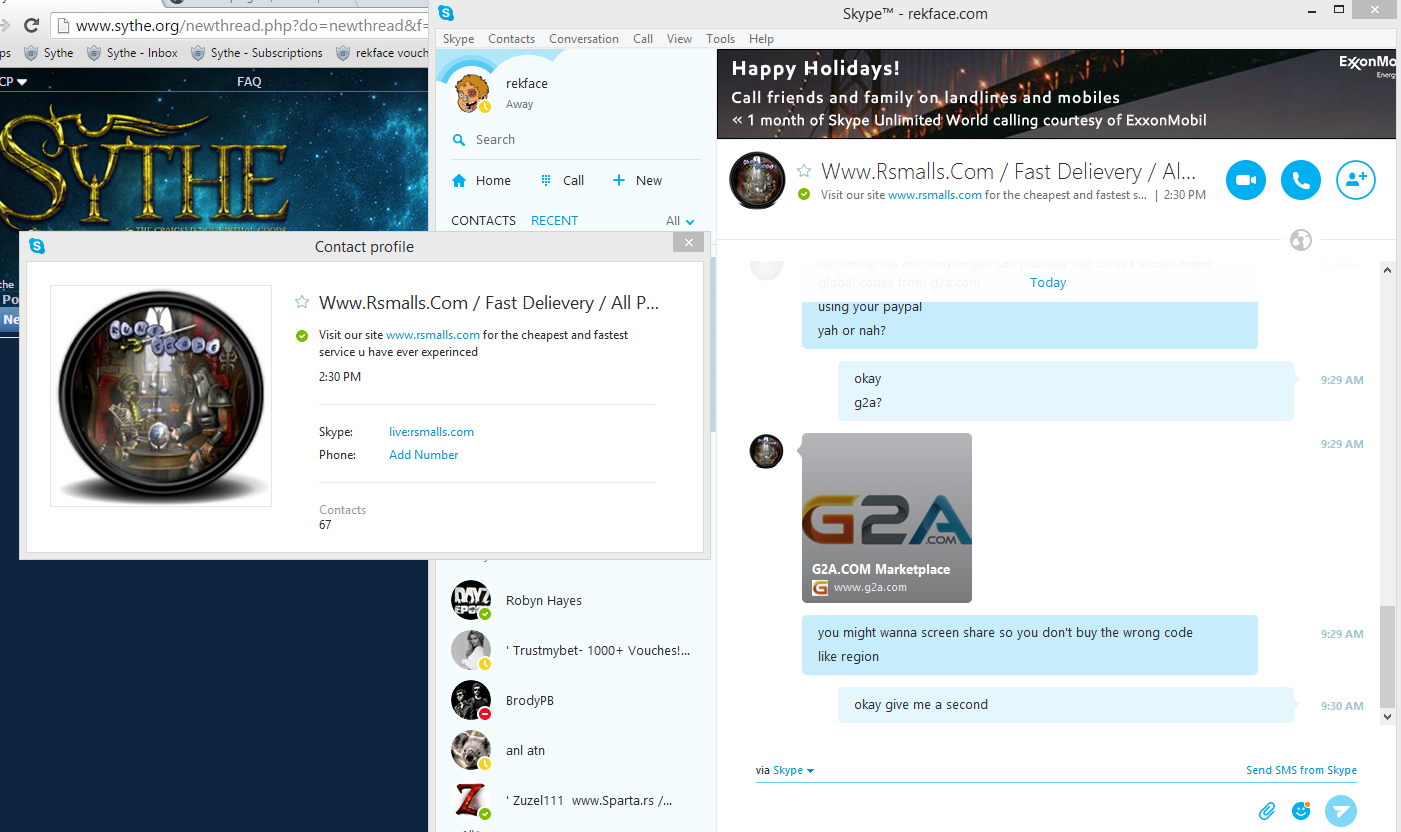Screen dimensions: 1401x832
Task: Send message with paper plane button
Action: tap(1341, 811)
